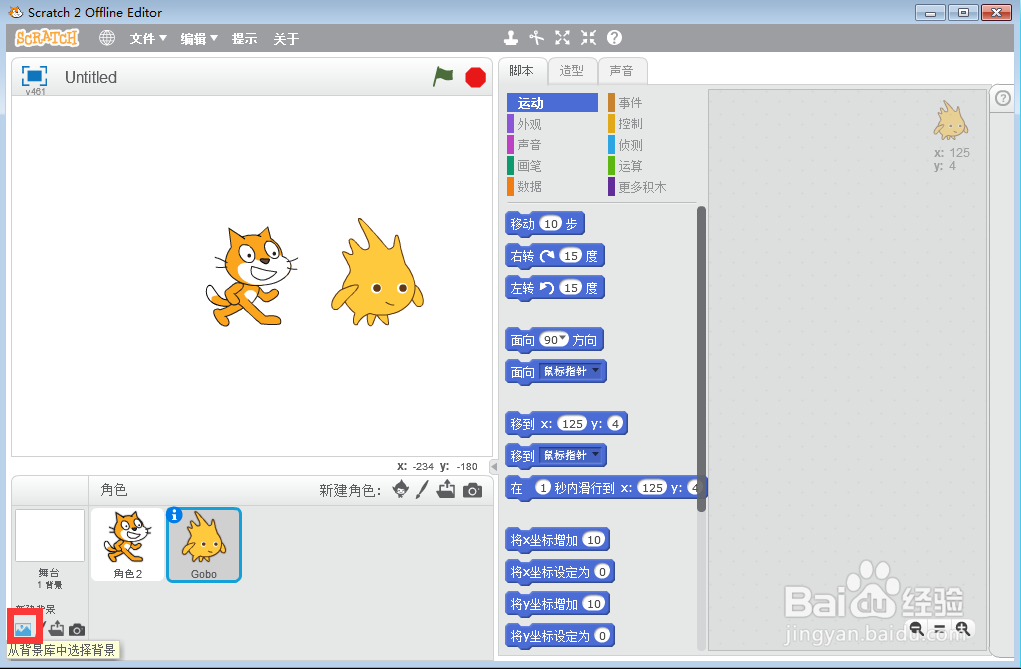Viewport: 1021px width, 669px height.
Task: Paint a new sprite with brush icon
Action: click(x=423, y=489)
